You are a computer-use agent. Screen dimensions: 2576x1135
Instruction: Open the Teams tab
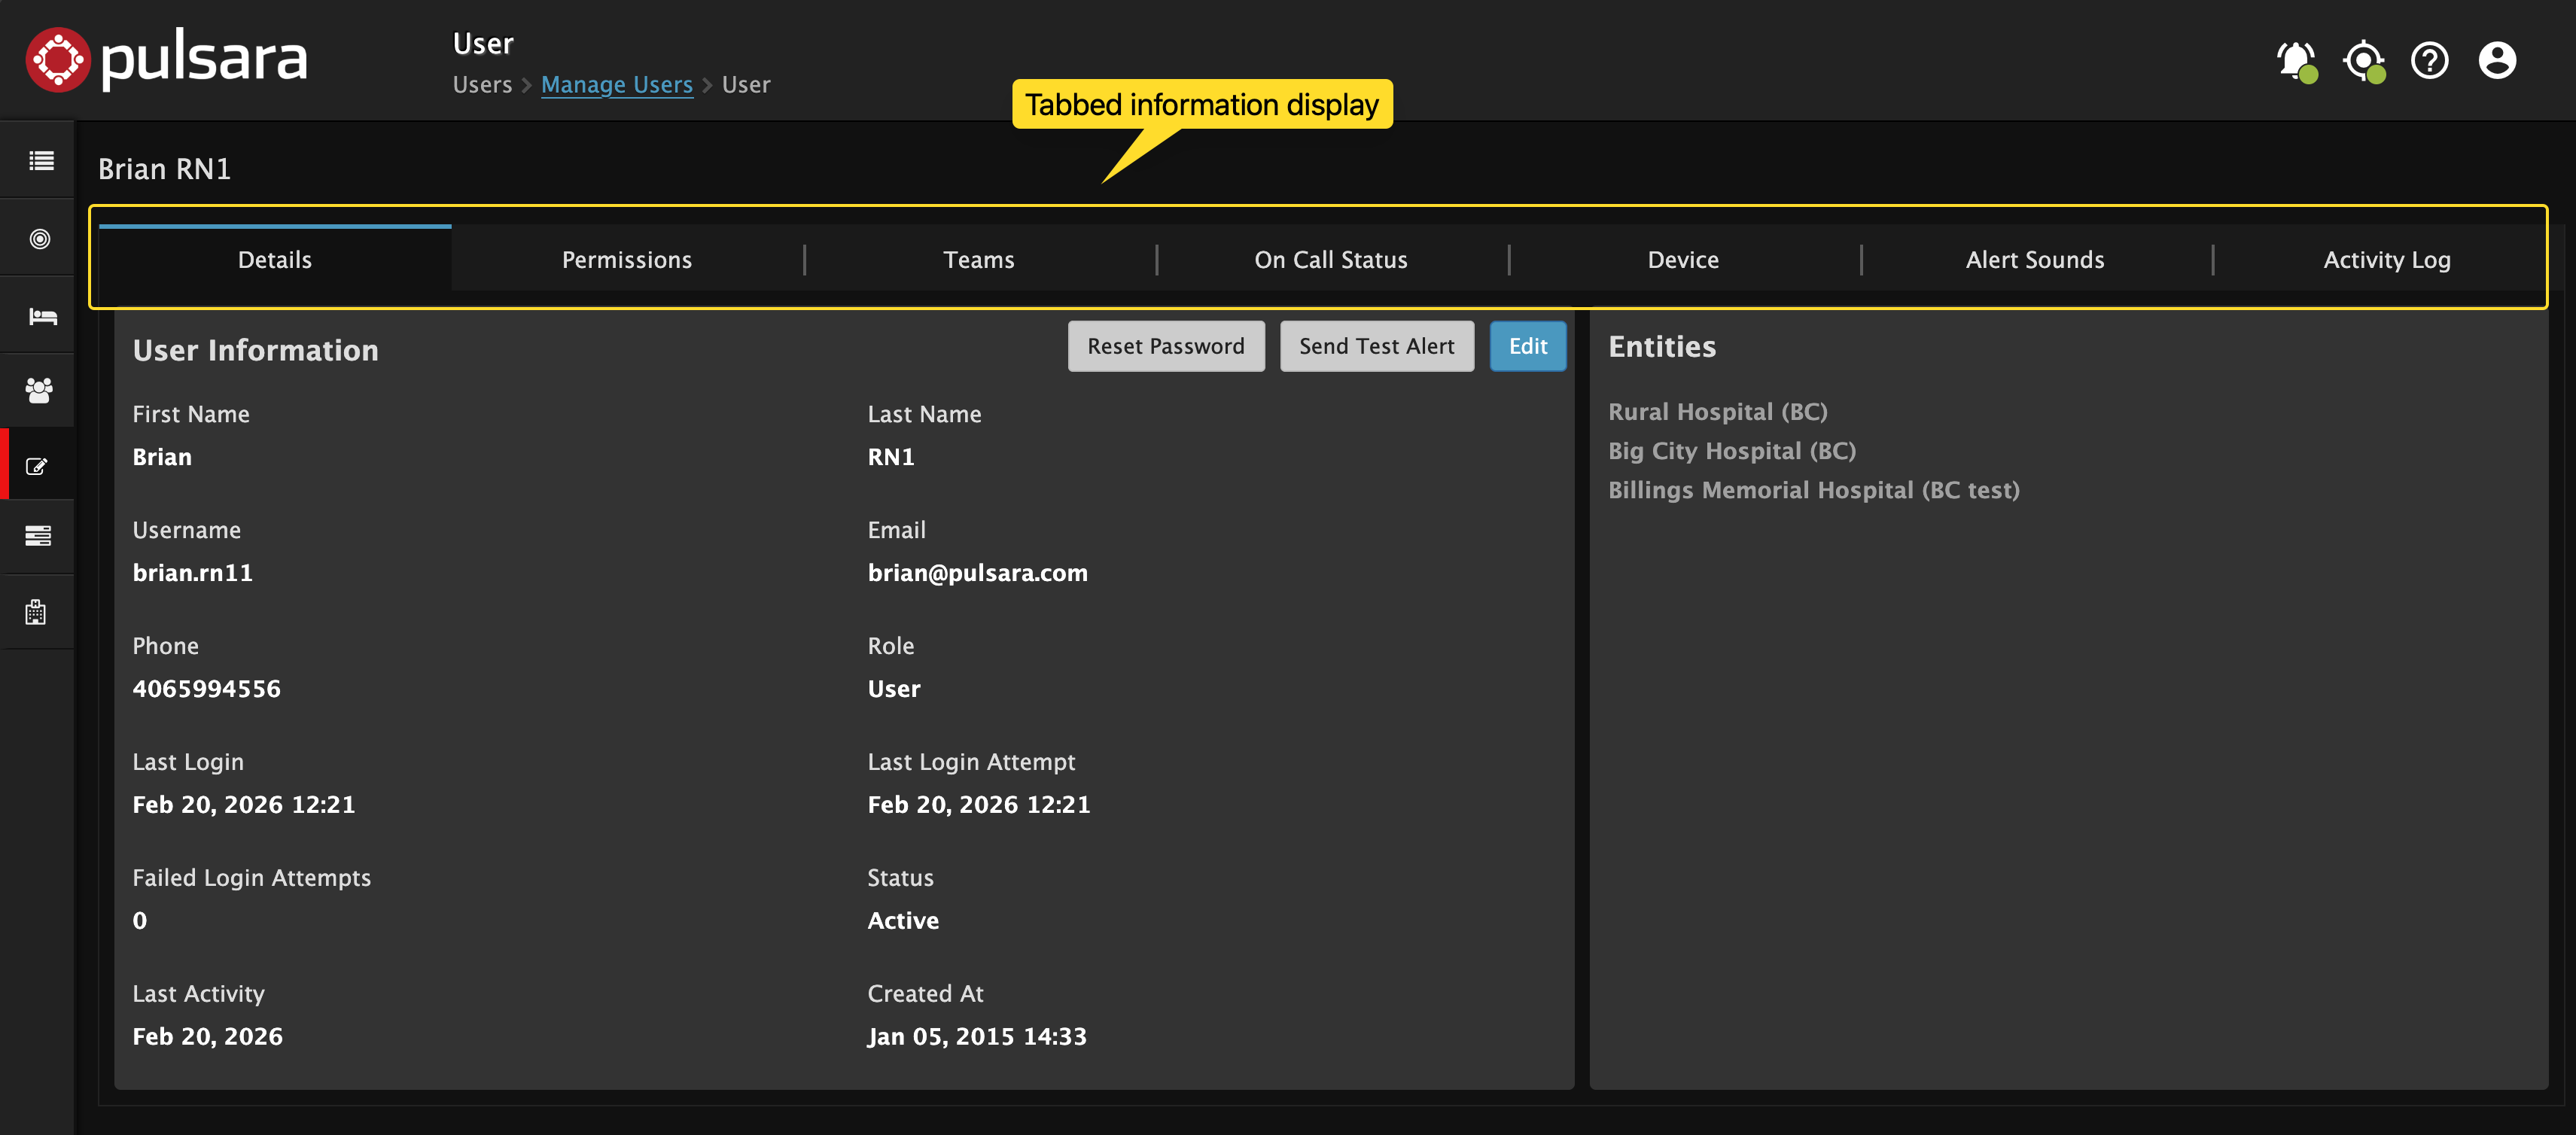coord(979,259)
